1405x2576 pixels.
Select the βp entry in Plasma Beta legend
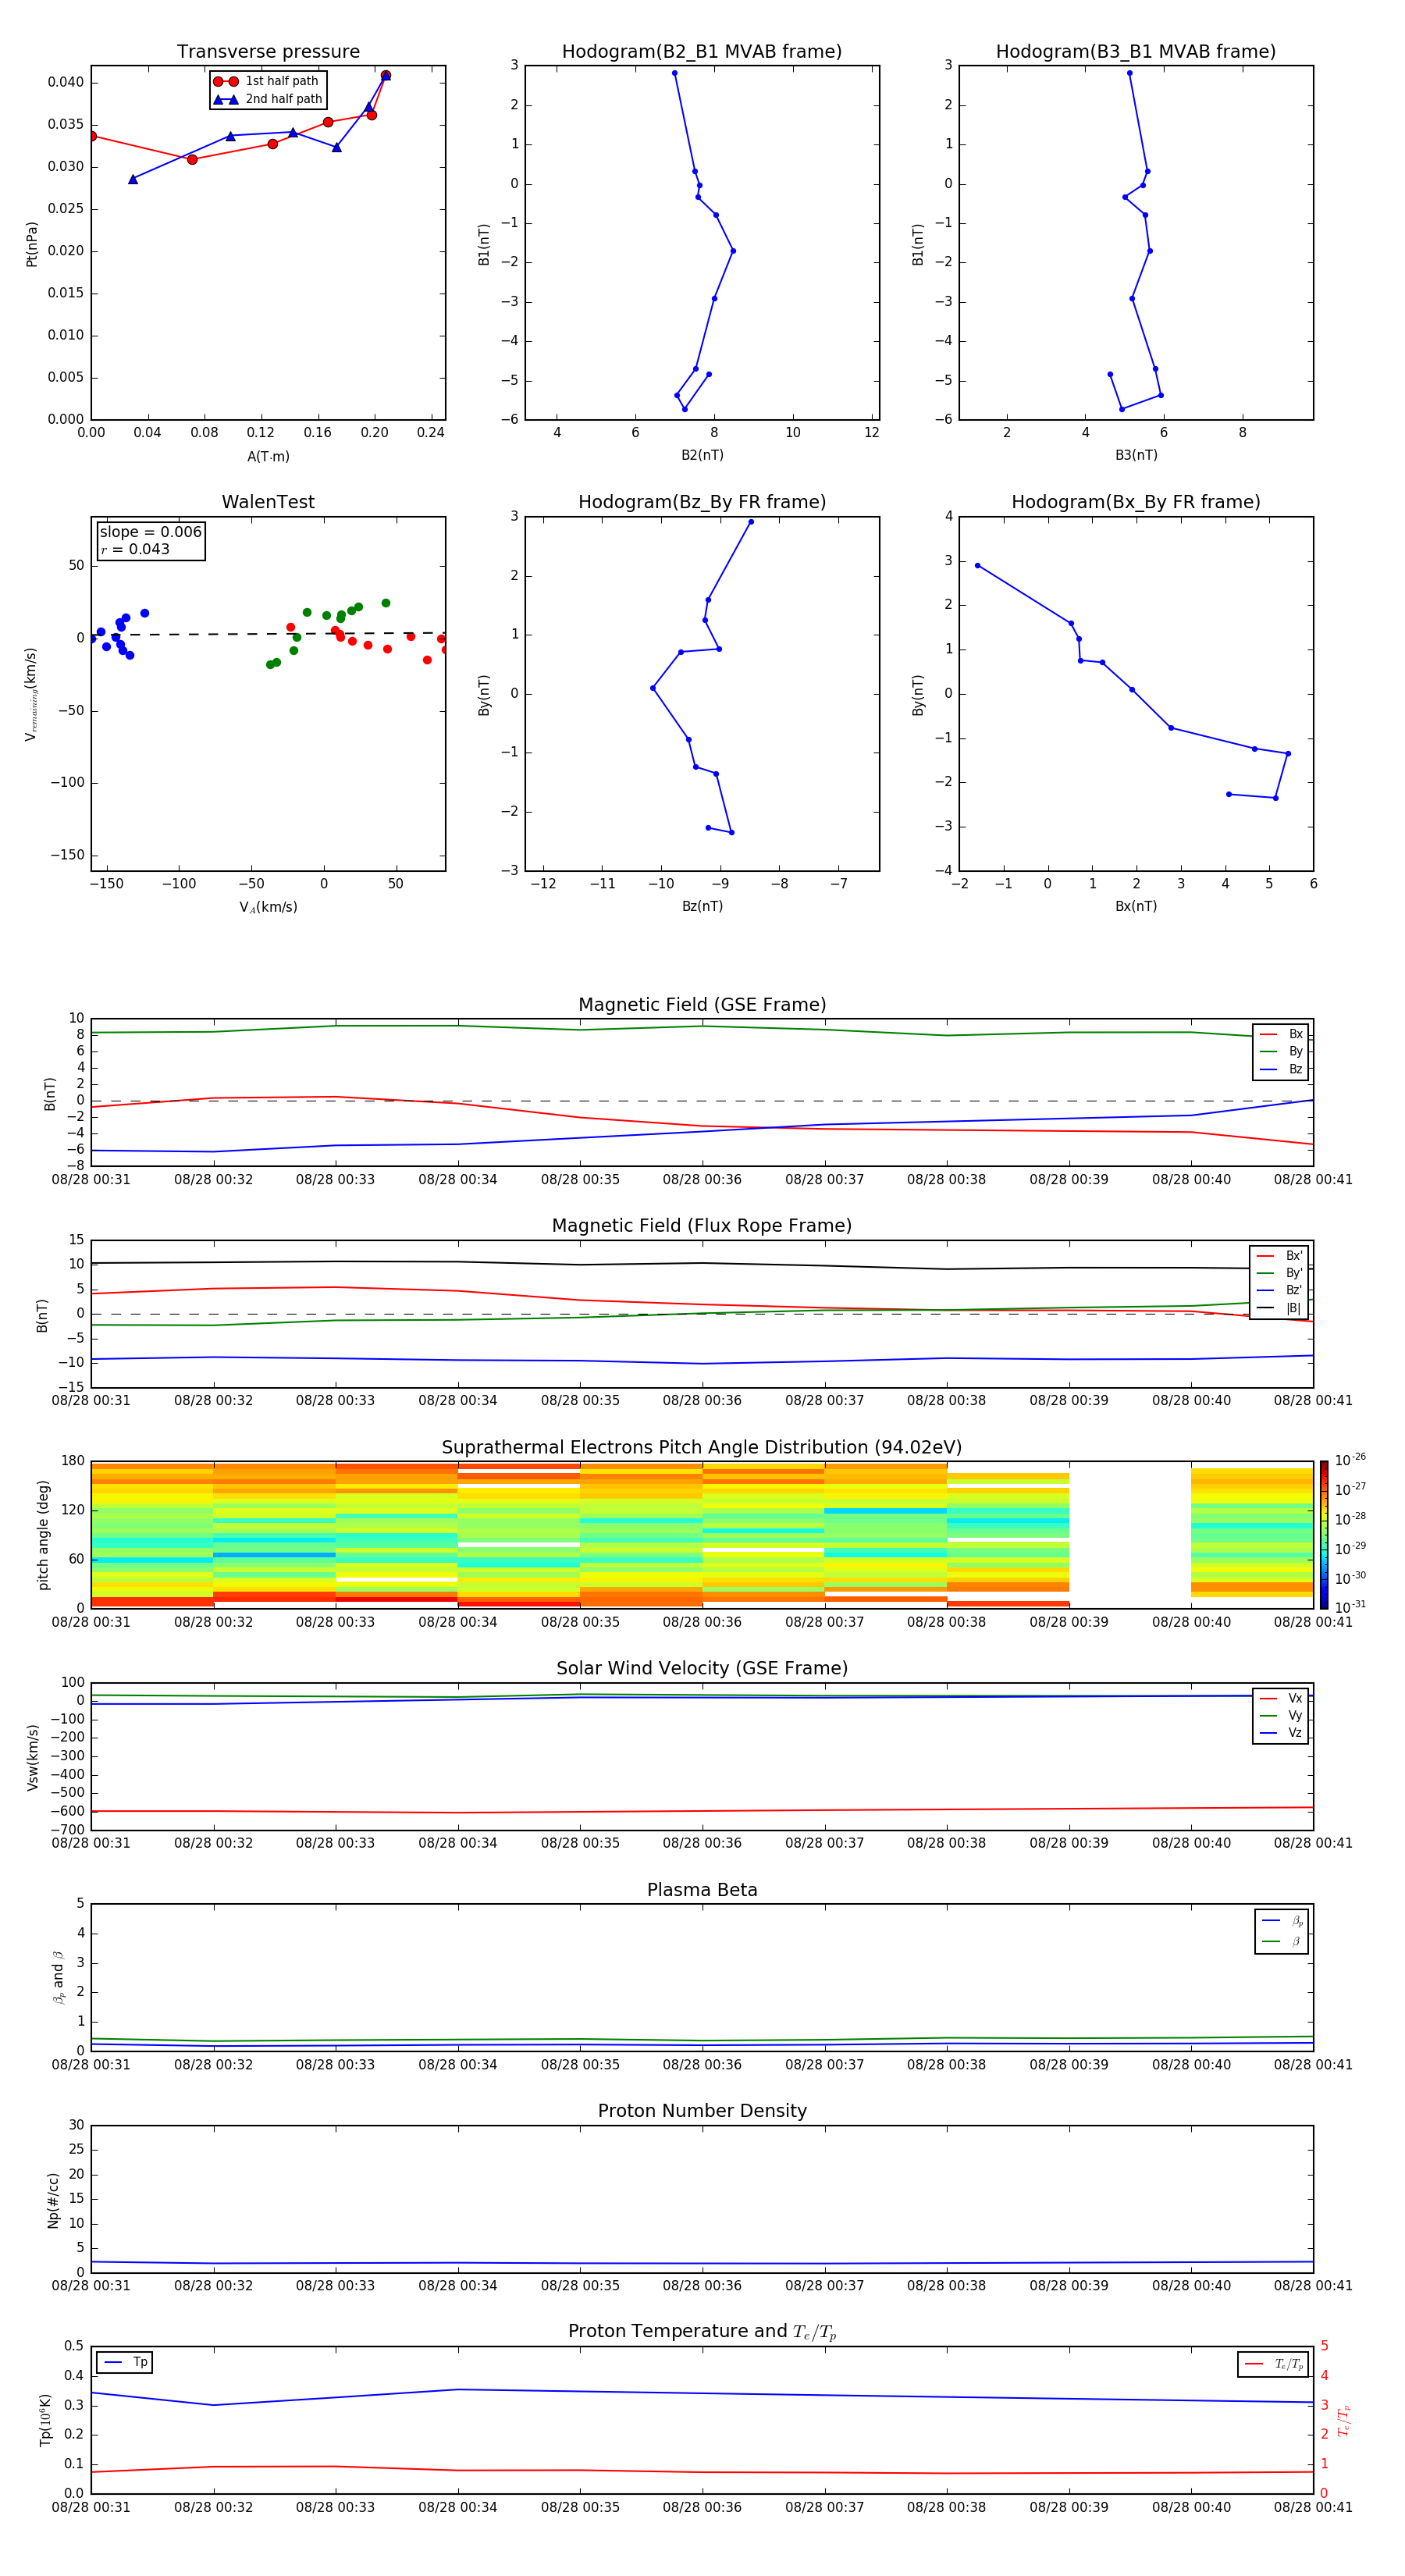1282,1921
